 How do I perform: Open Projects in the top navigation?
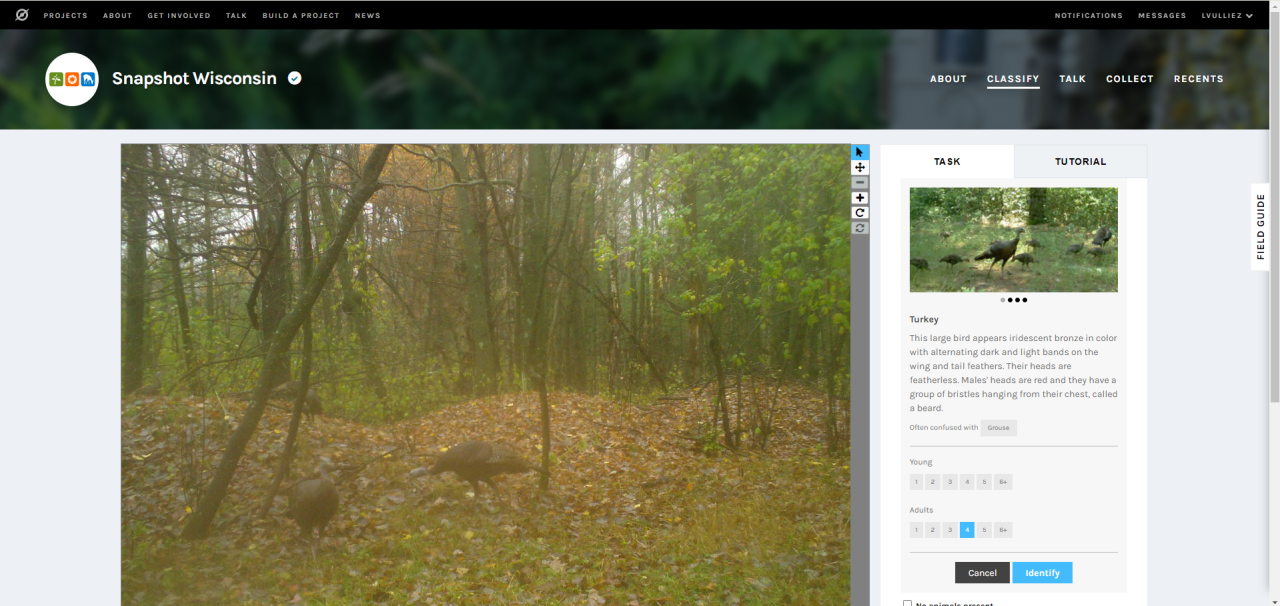pyautogui.click(x=65, y=16)
